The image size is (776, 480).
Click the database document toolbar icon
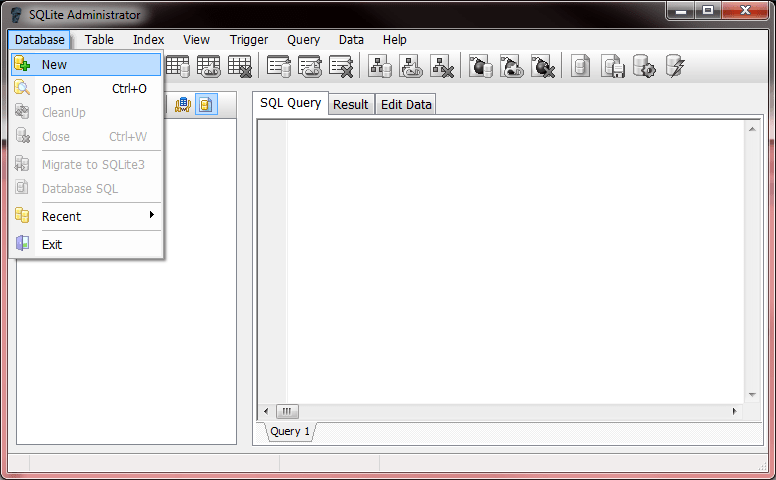pyautogui.click(x=580, y=66)
